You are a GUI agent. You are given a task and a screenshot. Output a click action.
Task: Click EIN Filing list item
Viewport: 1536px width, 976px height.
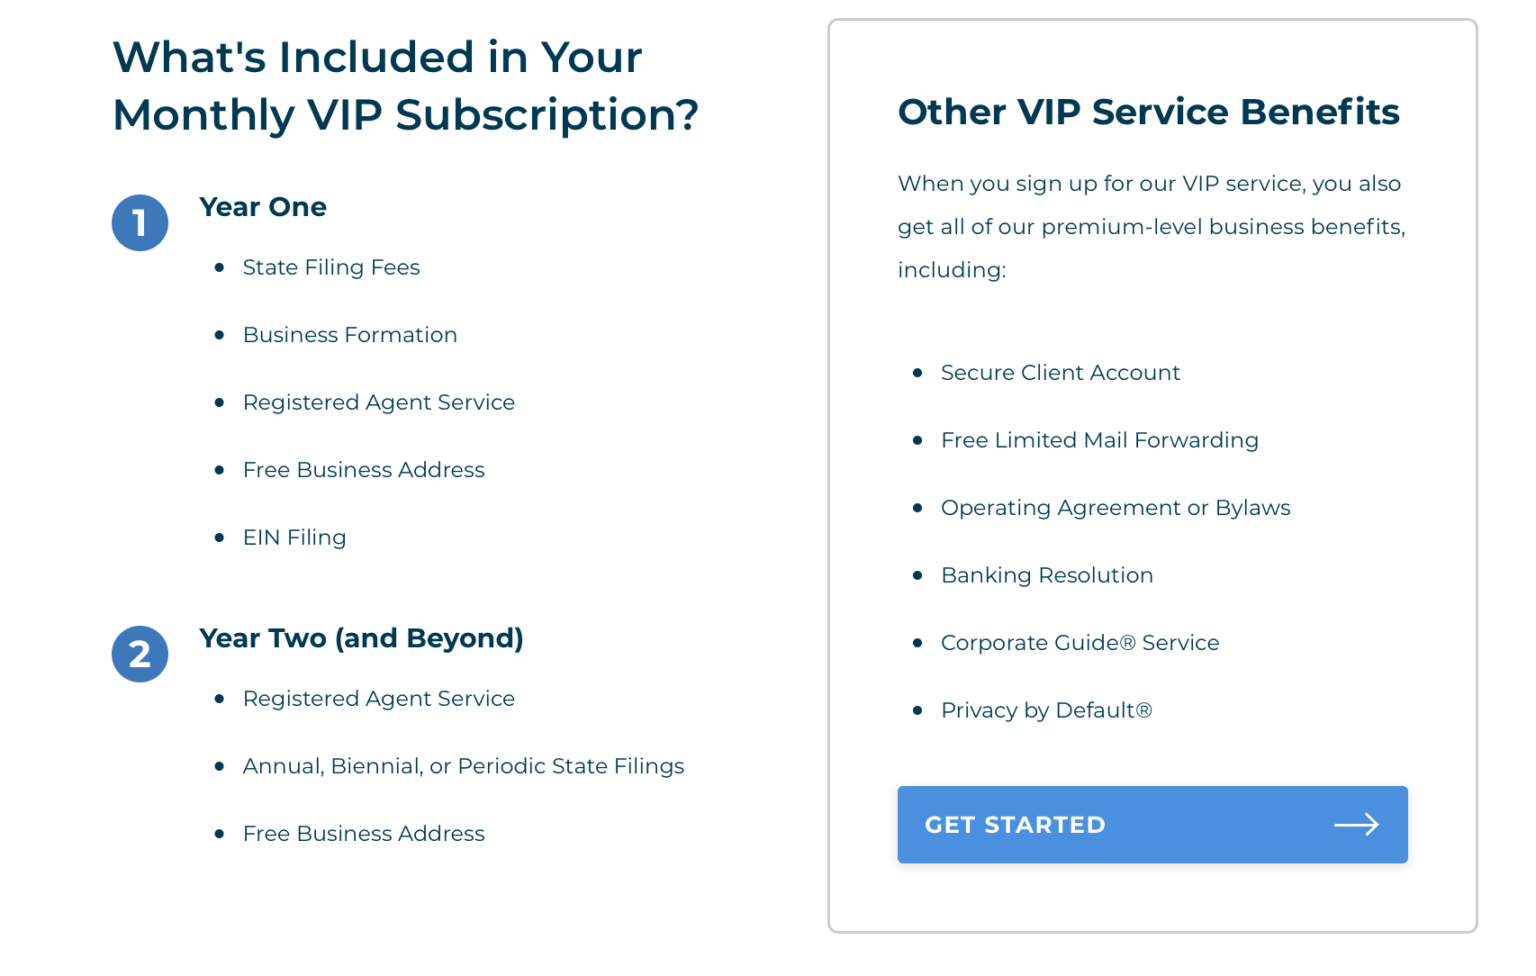click(294, 537)
